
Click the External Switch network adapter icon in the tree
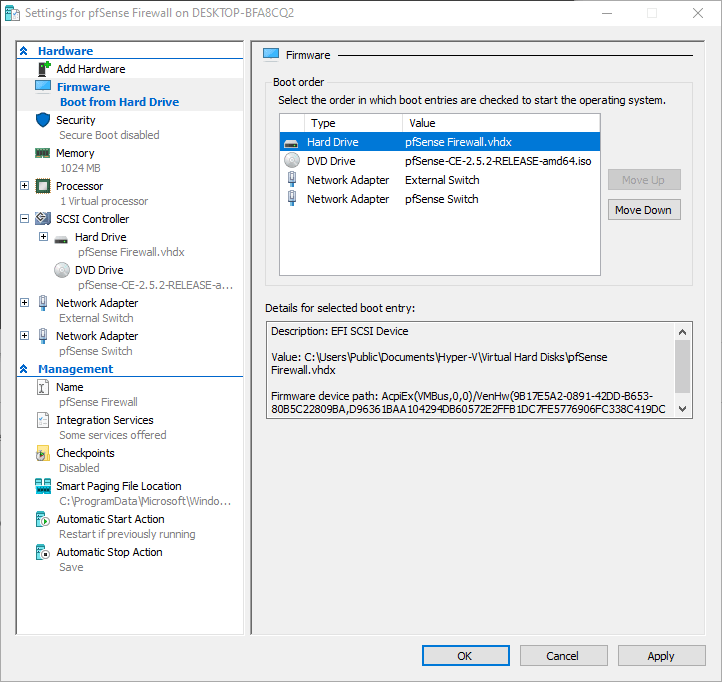(x=43, y=303)
